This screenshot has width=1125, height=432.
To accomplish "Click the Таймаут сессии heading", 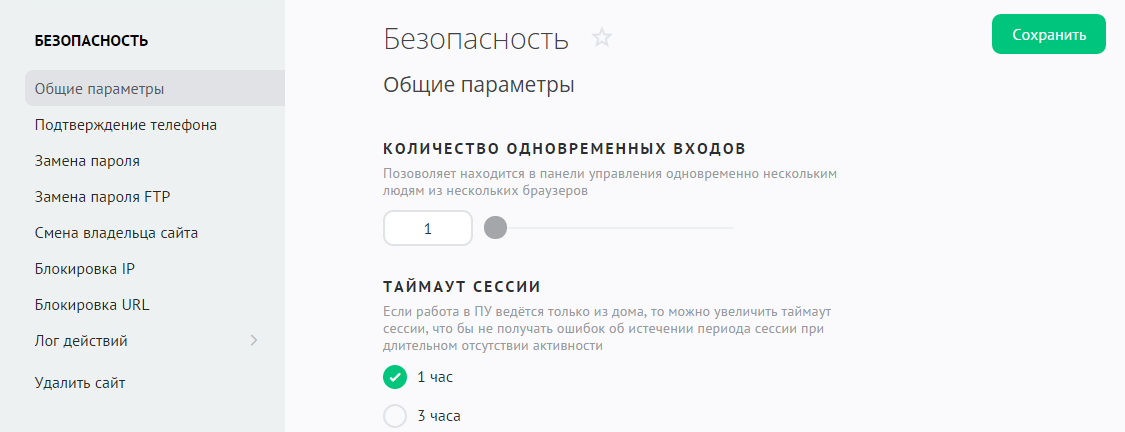I will click(462, 287).
